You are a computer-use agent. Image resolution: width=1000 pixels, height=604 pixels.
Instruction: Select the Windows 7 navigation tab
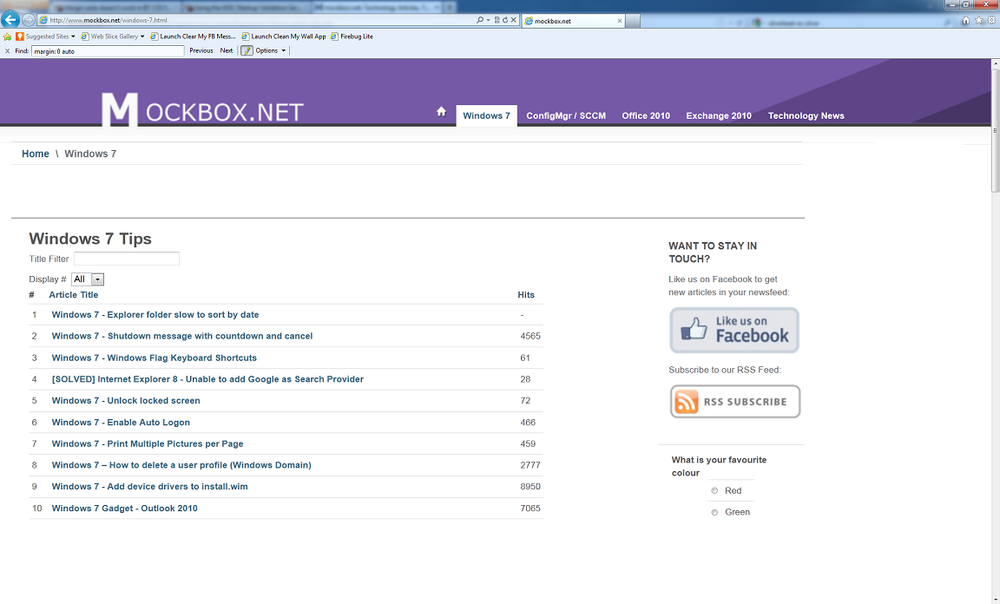(487, 115)
